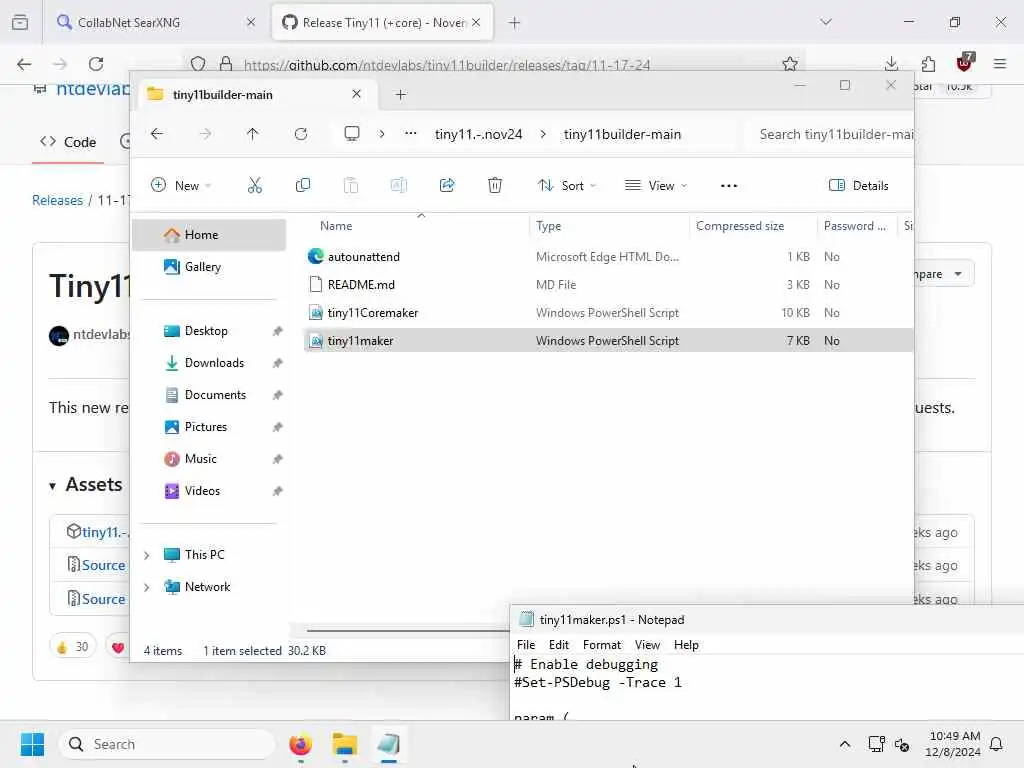The width and height of the screenshot is (1024, 768).
Task: Open the New item dropdown
Action: coord(181,185)
